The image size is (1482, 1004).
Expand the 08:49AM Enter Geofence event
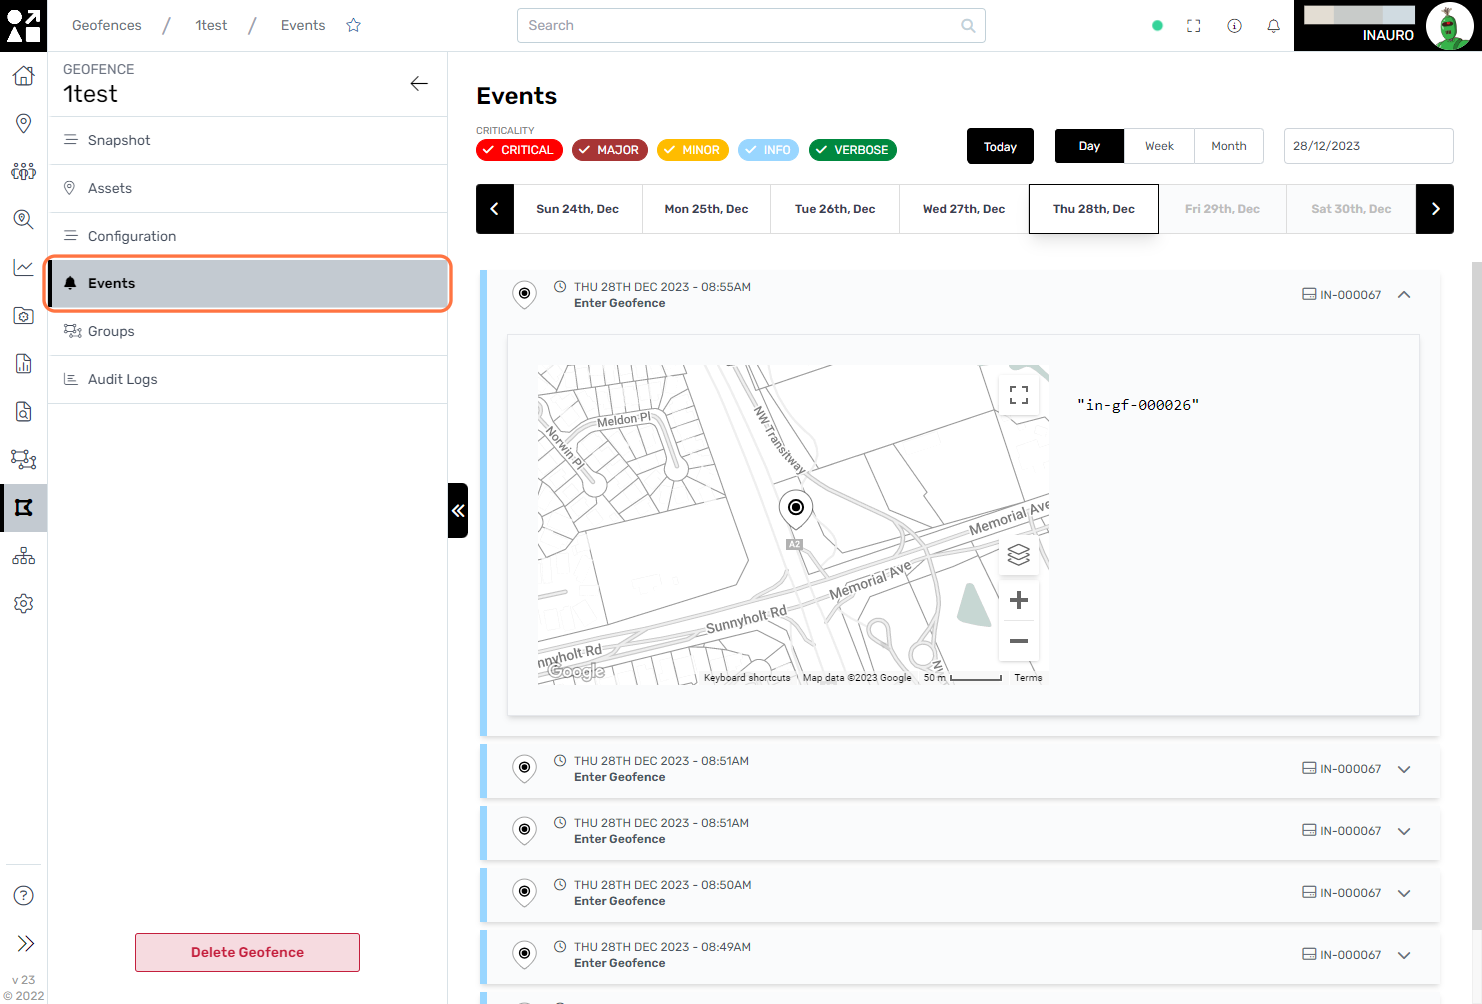coord(1404,955)
